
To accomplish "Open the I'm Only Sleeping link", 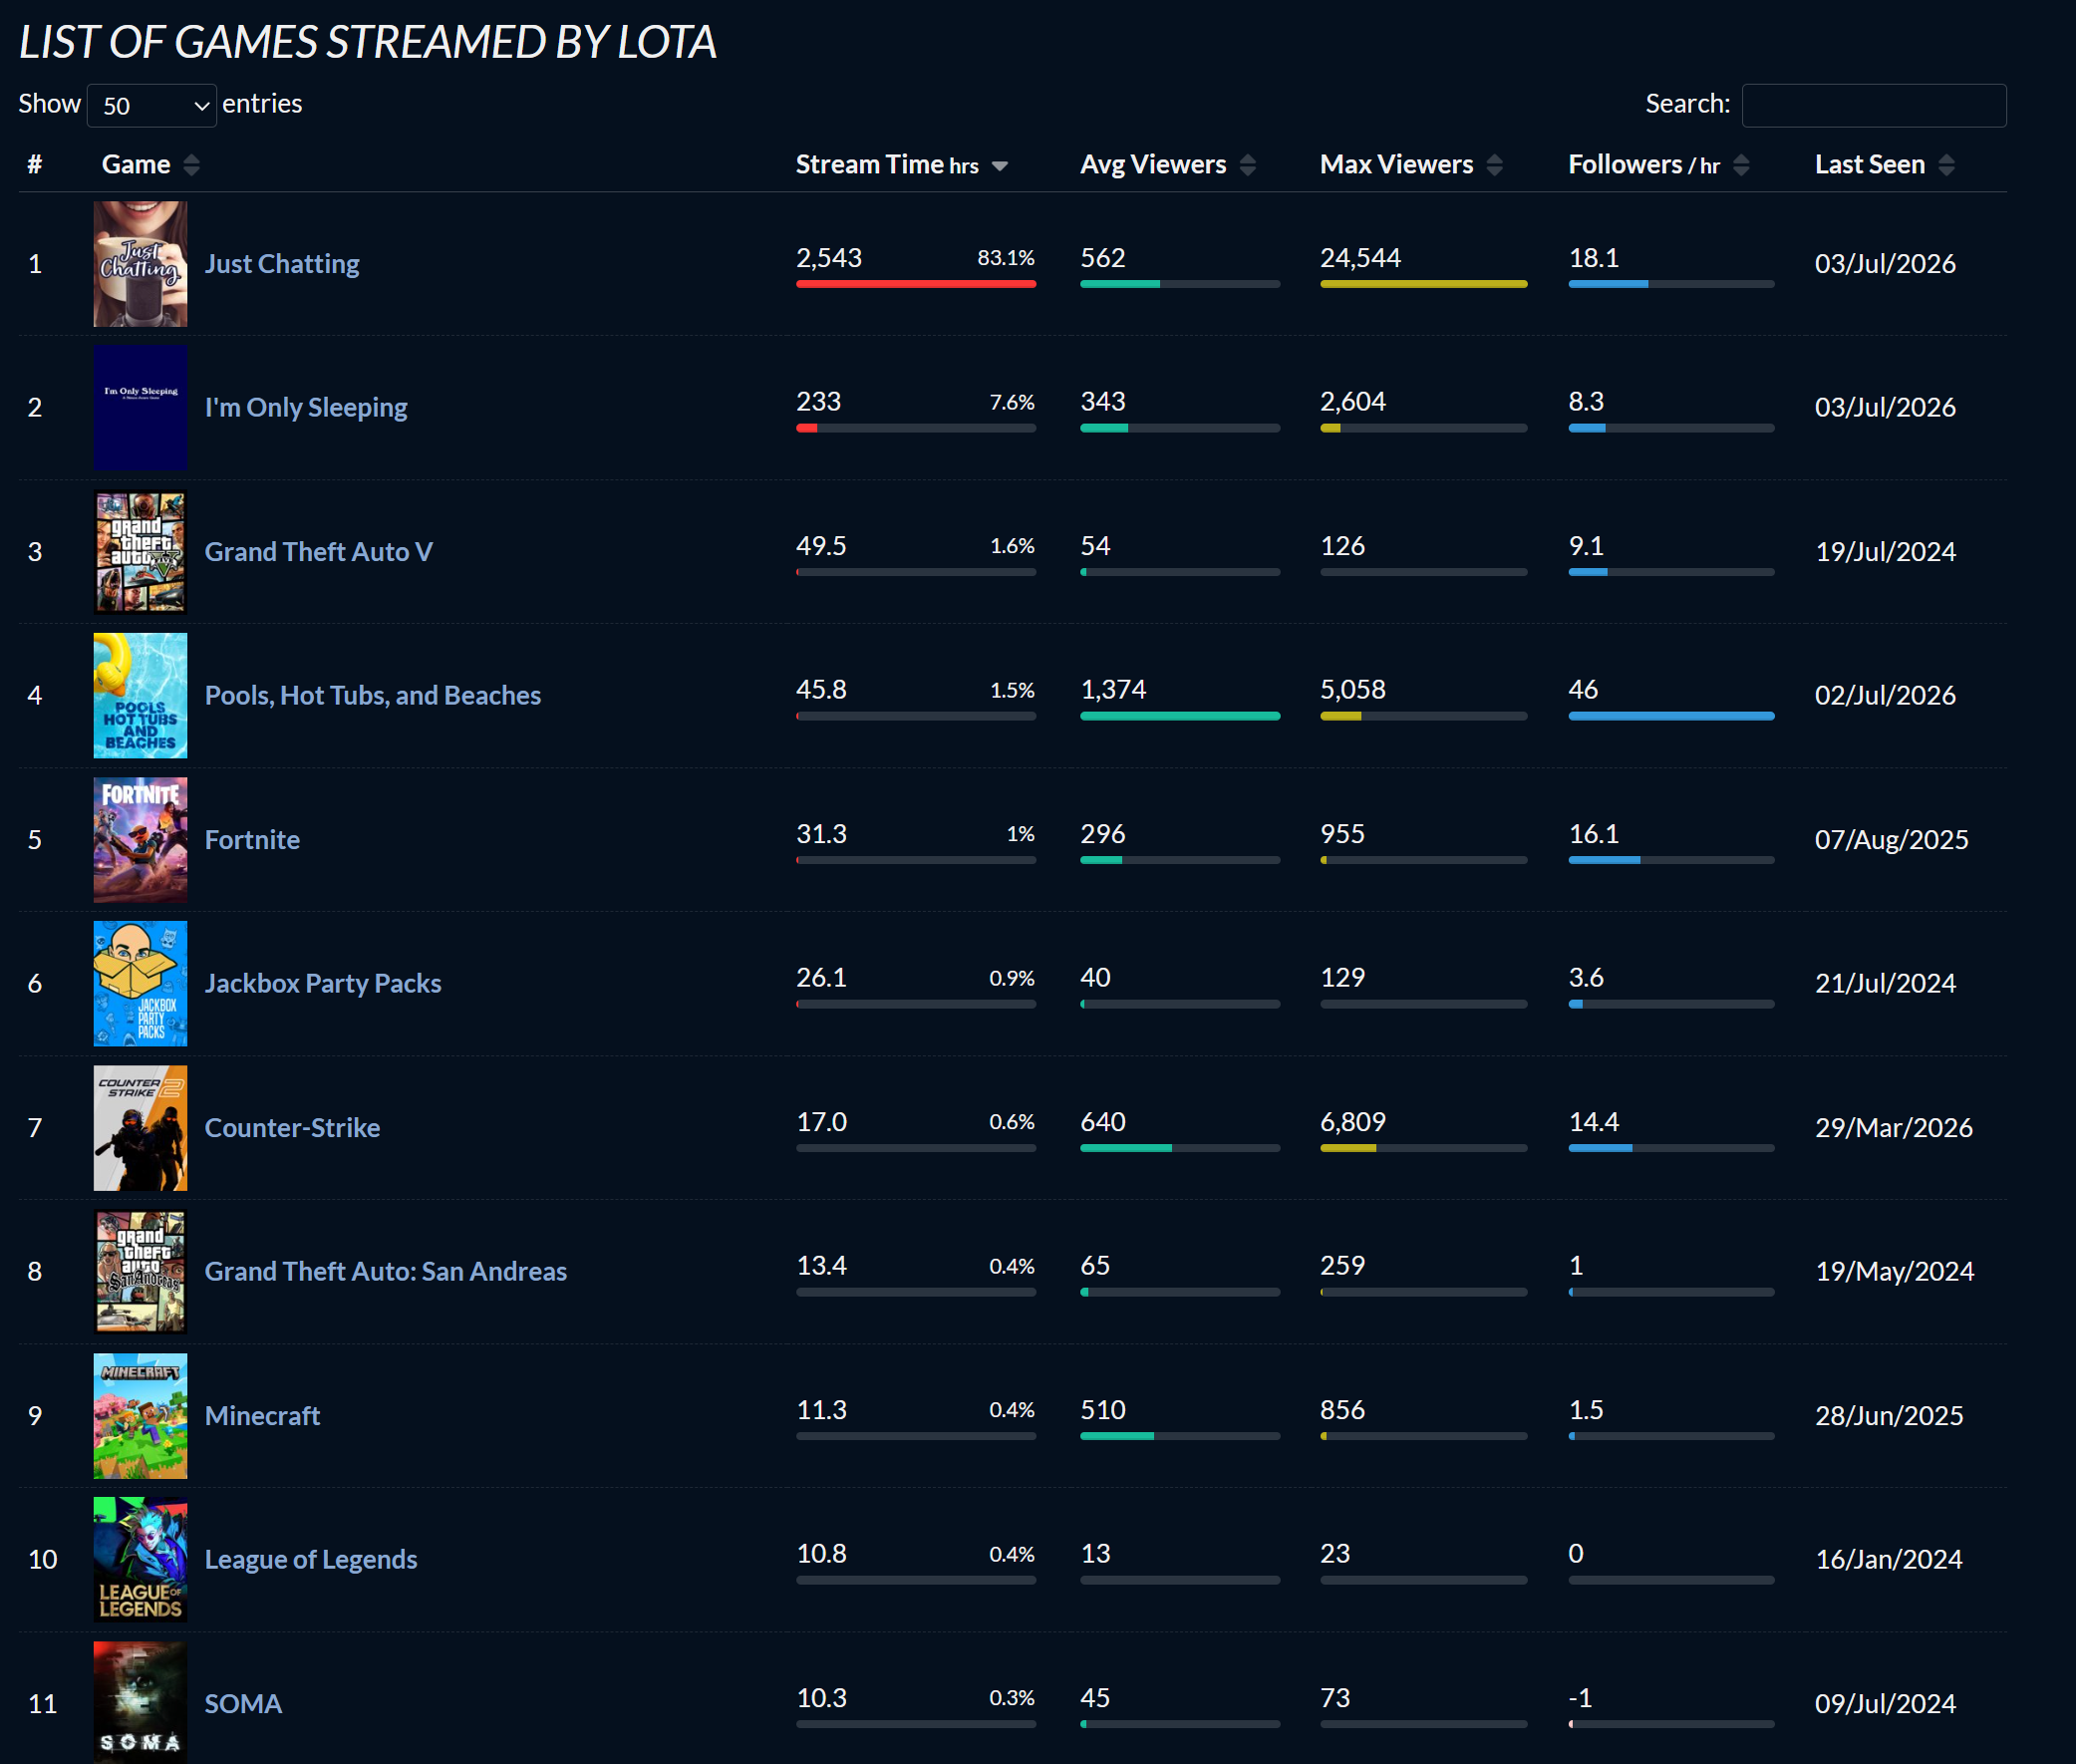I will coord(306,407).
